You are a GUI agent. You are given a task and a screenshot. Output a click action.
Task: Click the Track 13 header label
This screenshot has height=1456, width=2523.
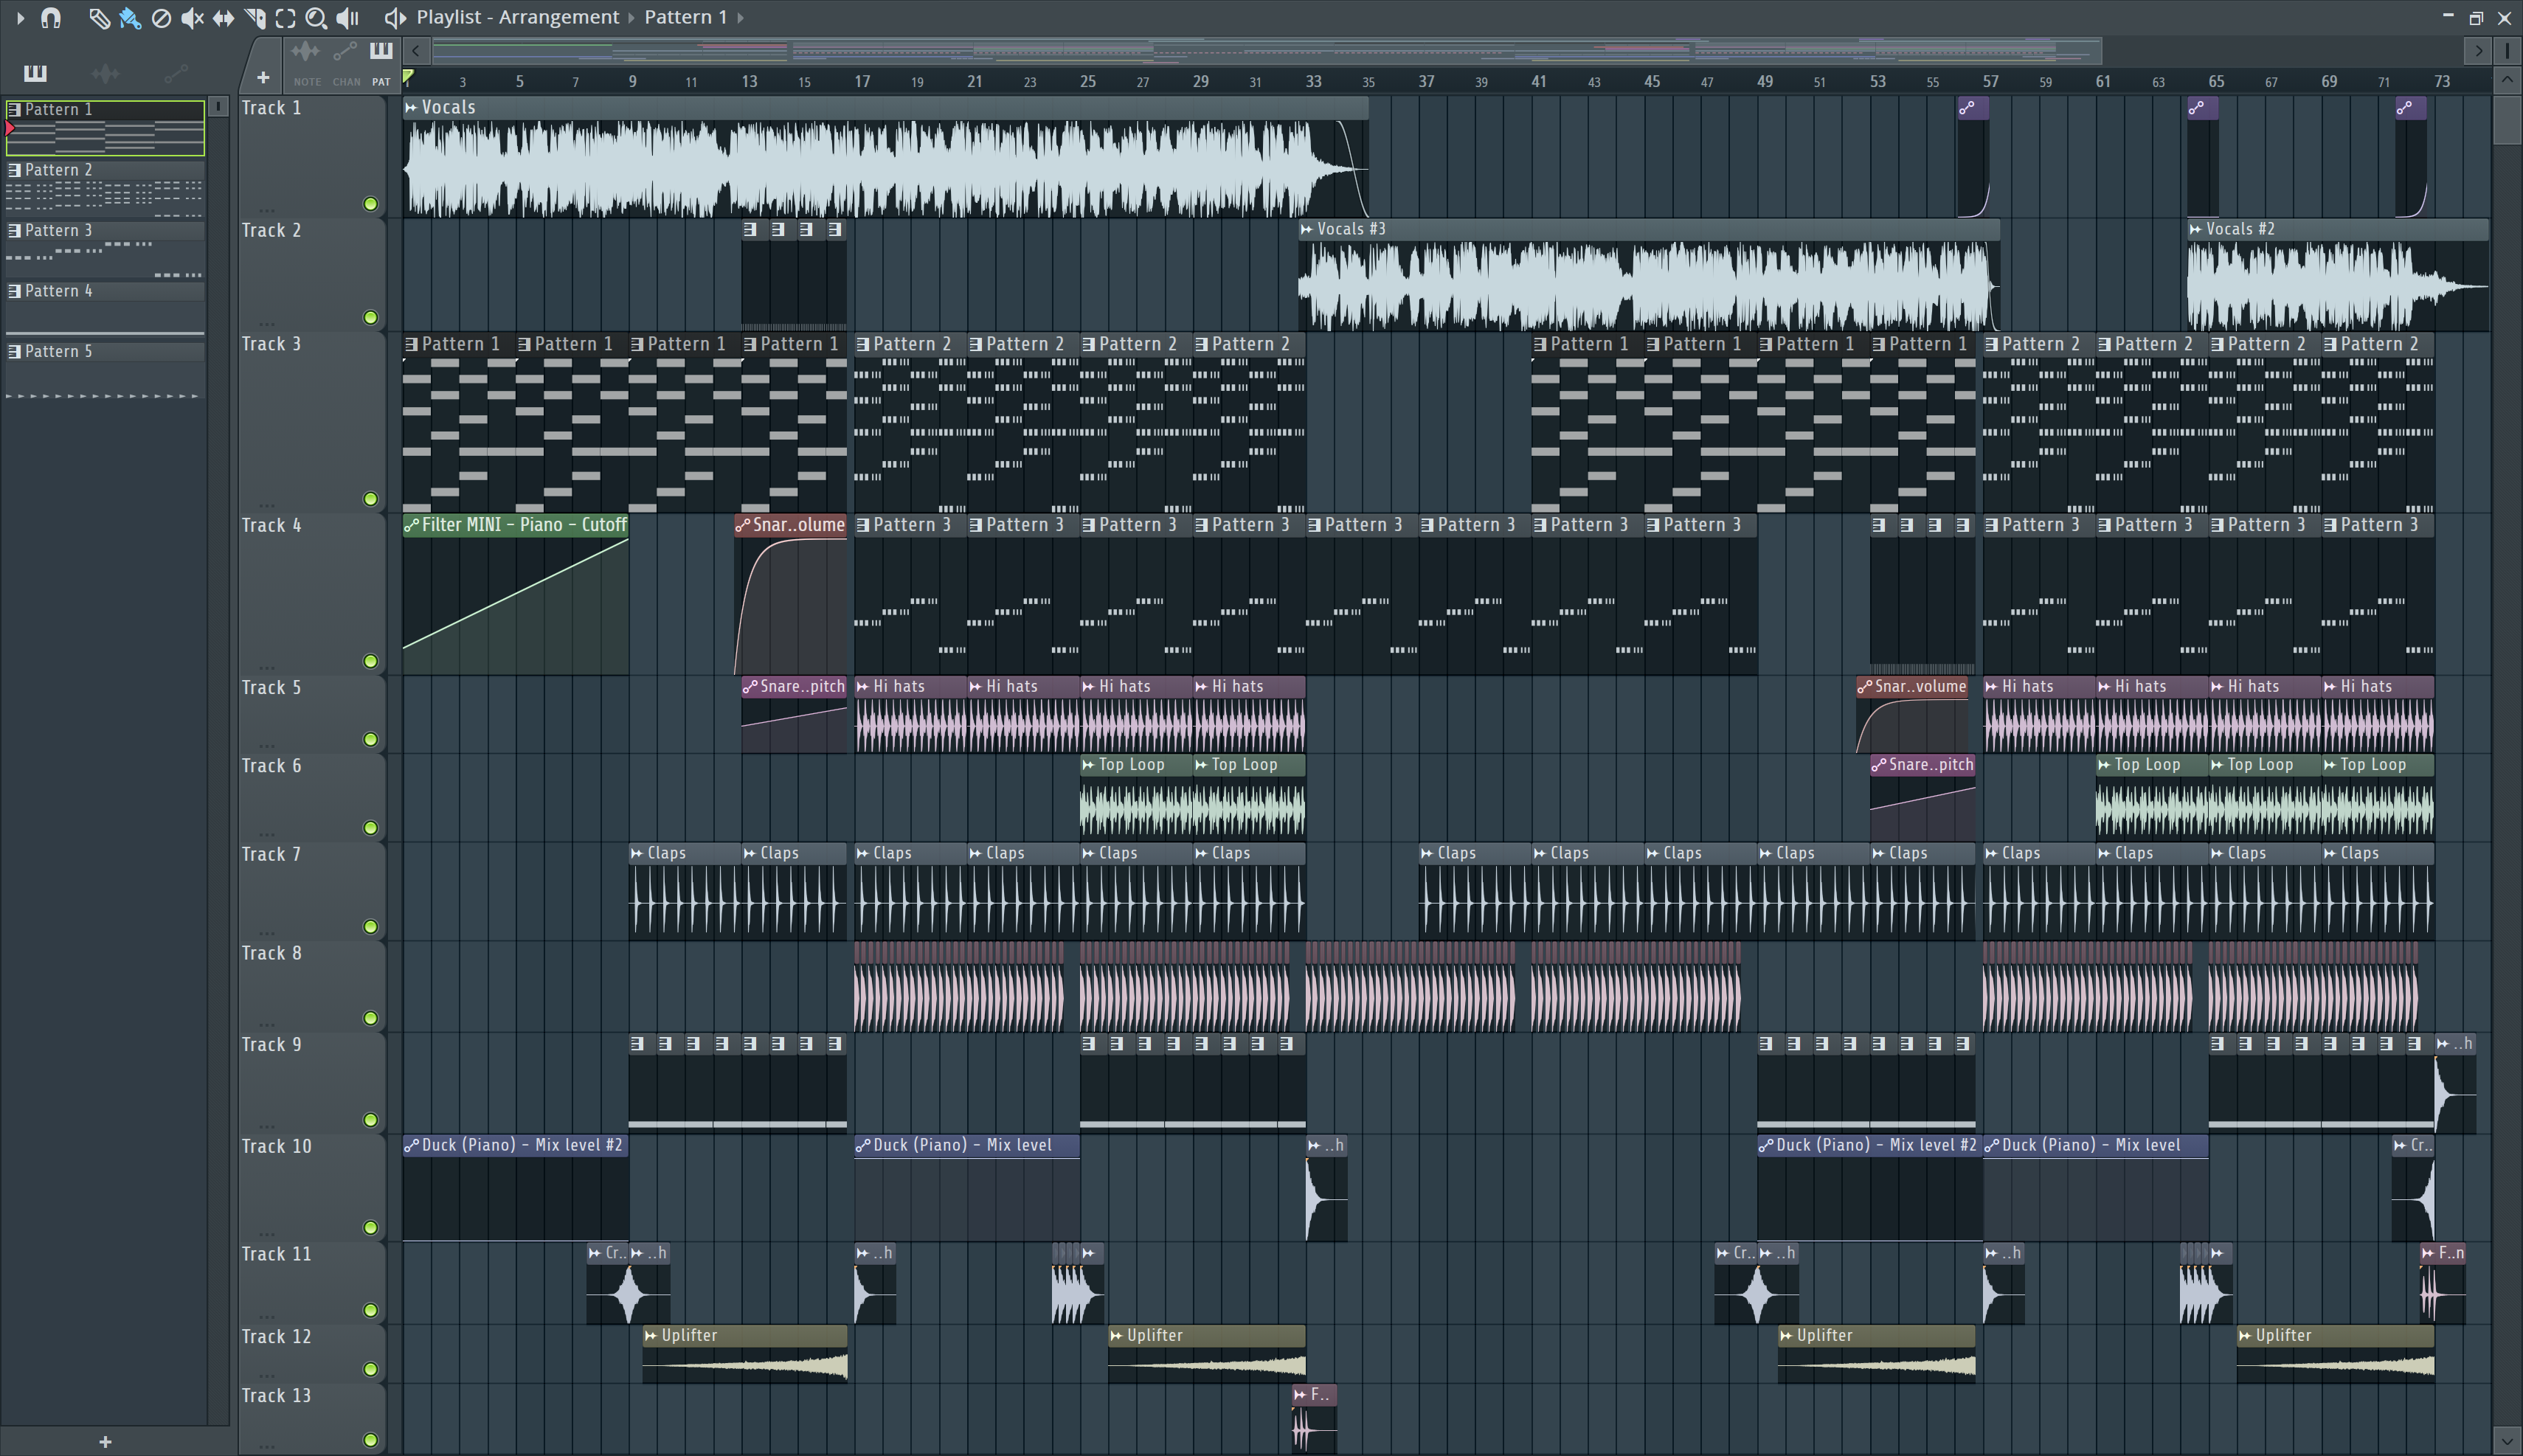pos(276,1396)
